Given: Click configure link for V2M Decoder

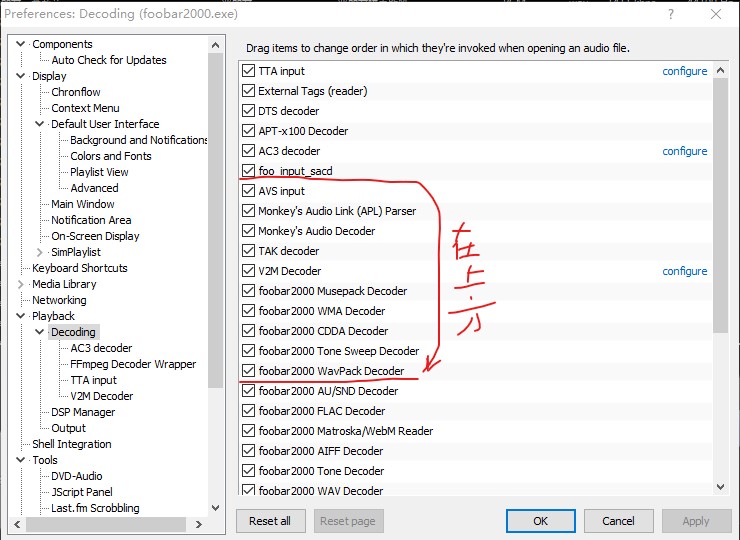Looking at the screenshot, I should [684, 271].
